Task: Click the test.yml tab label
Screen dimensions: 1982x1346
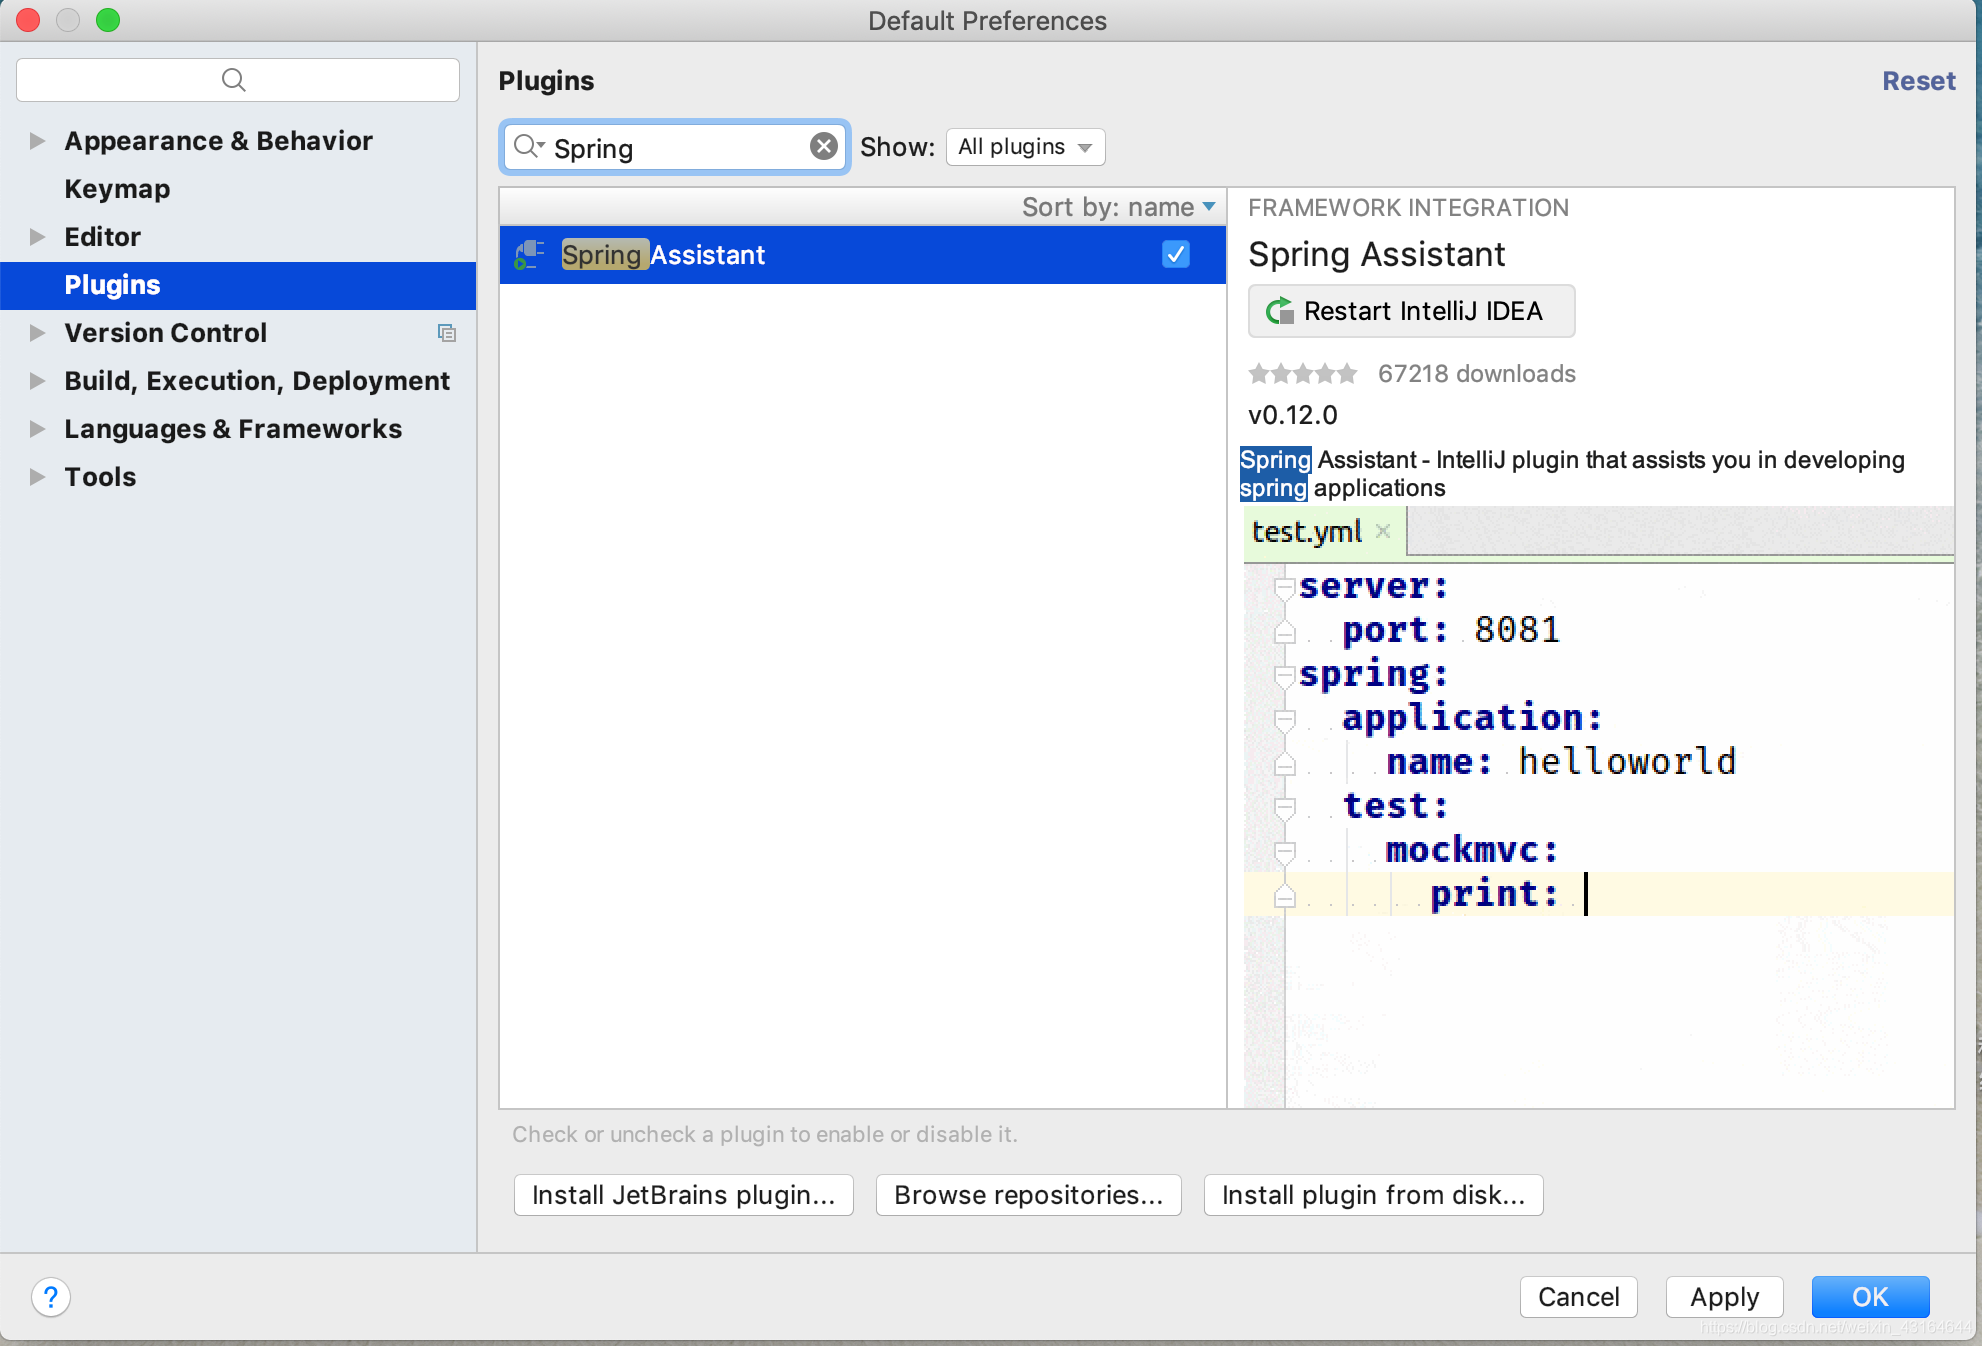Action: pyautogui.click(x=1305, y=533)
